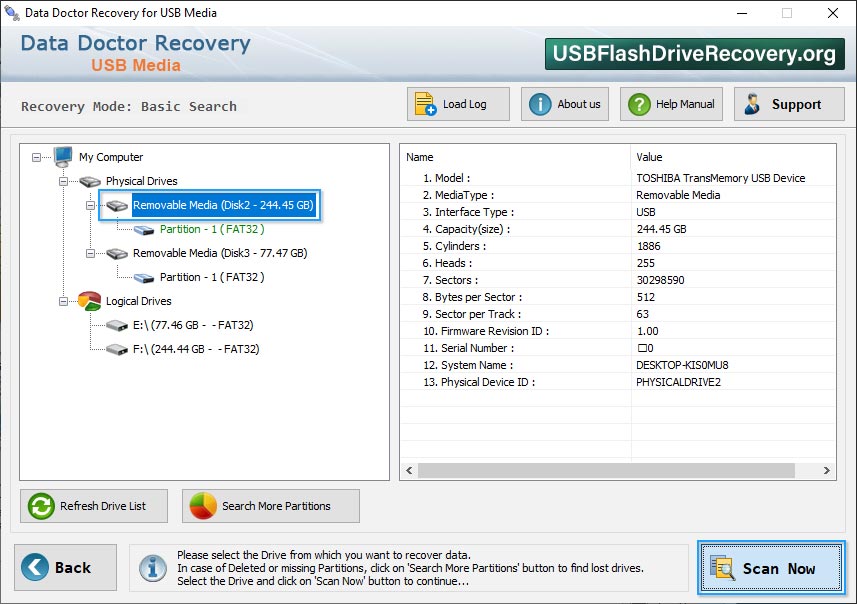Click the Support person icon
The height and width of the screenshot is (604, 857).
click(x=753, y=104)
